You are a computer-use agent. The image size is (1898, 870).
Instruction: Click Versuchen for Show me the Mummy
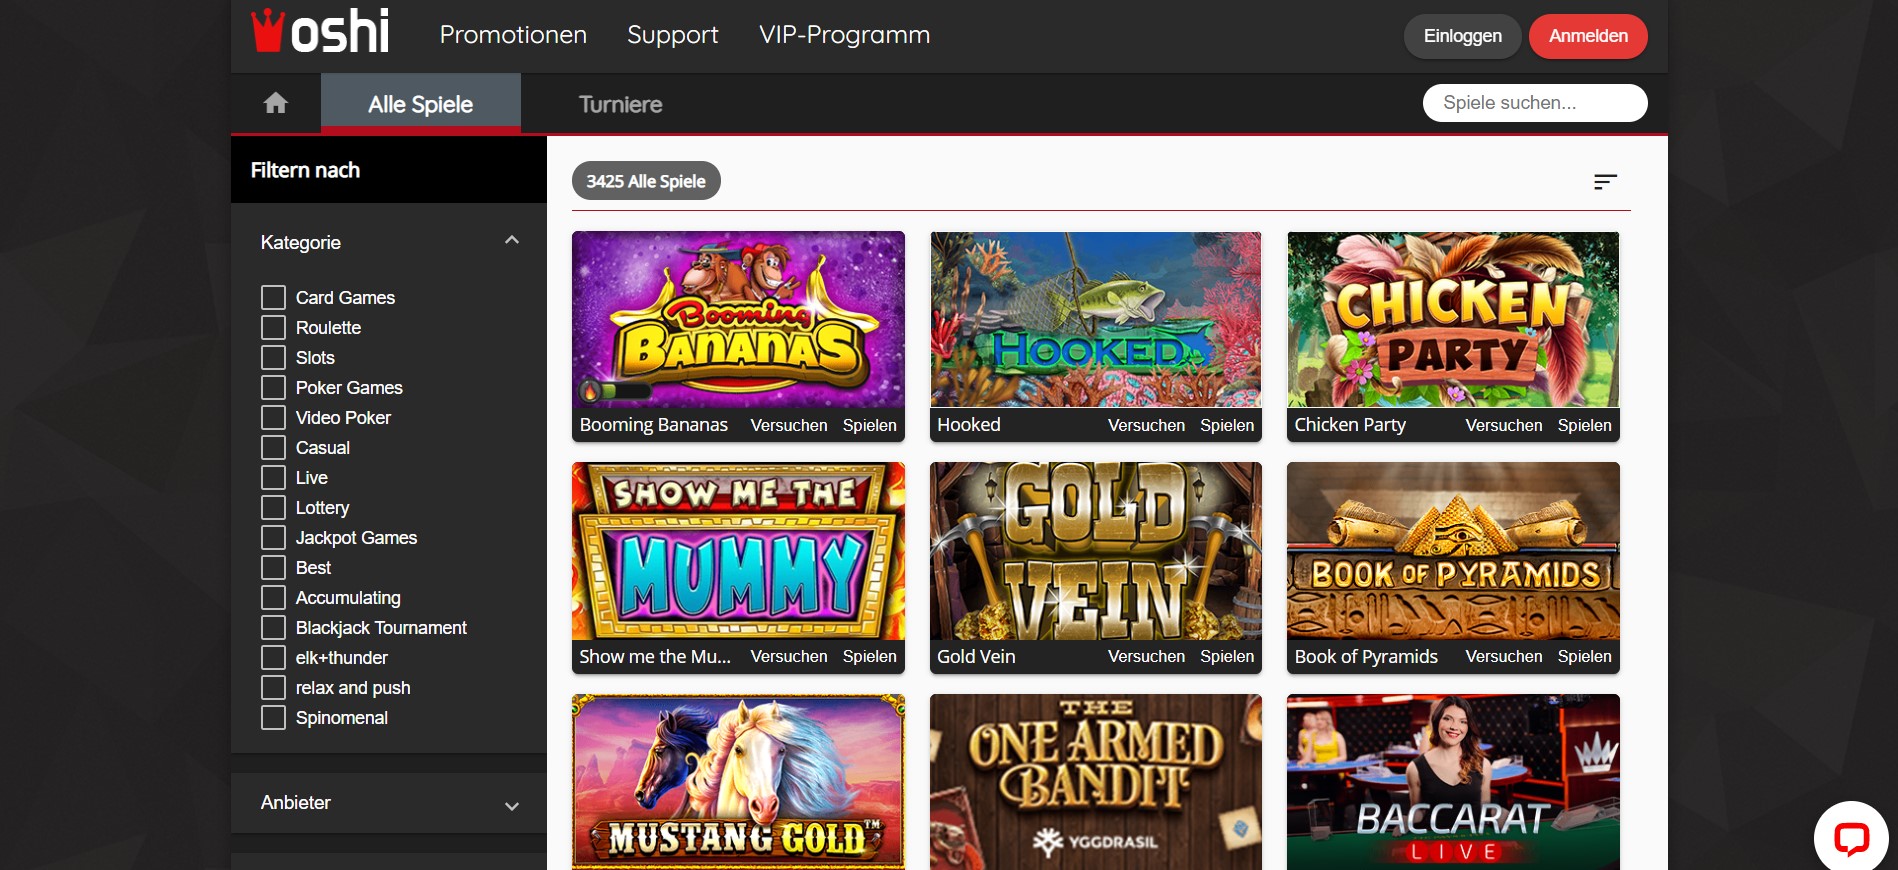click(789, 656)
